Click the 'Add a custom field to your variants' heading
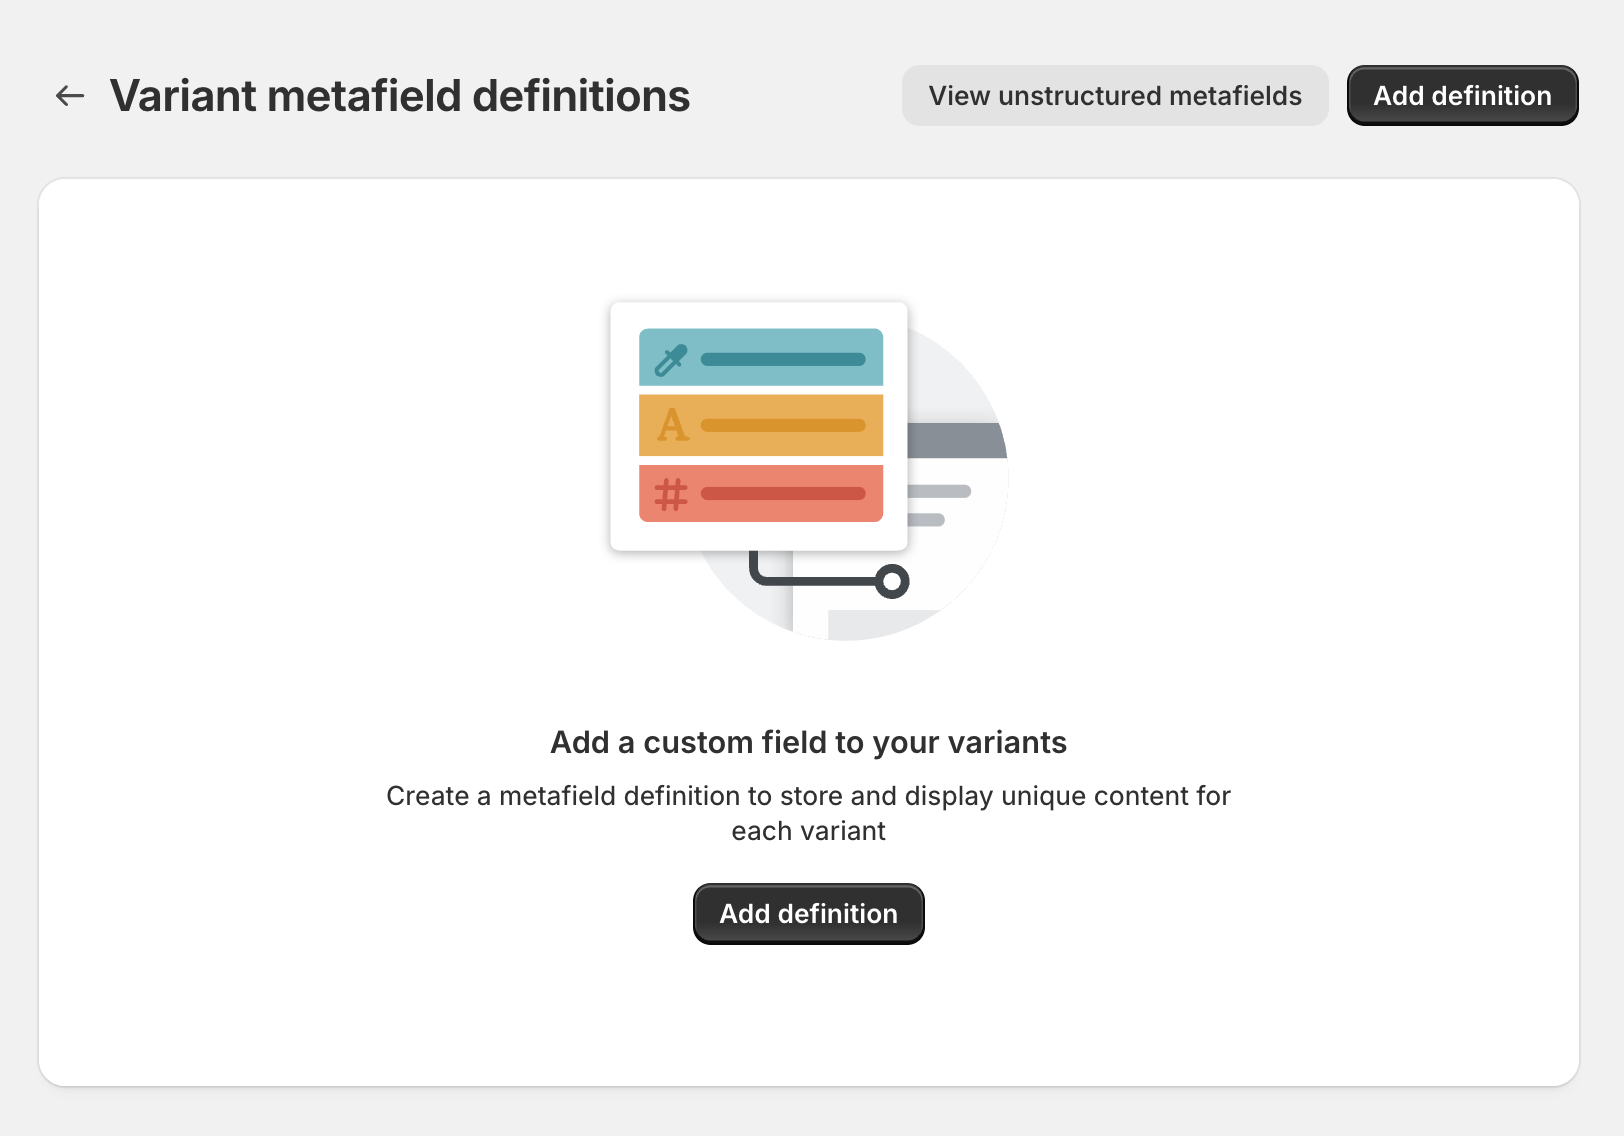Image resolution: width=1624 pixels, height=1136 pixels. point(808,742)
